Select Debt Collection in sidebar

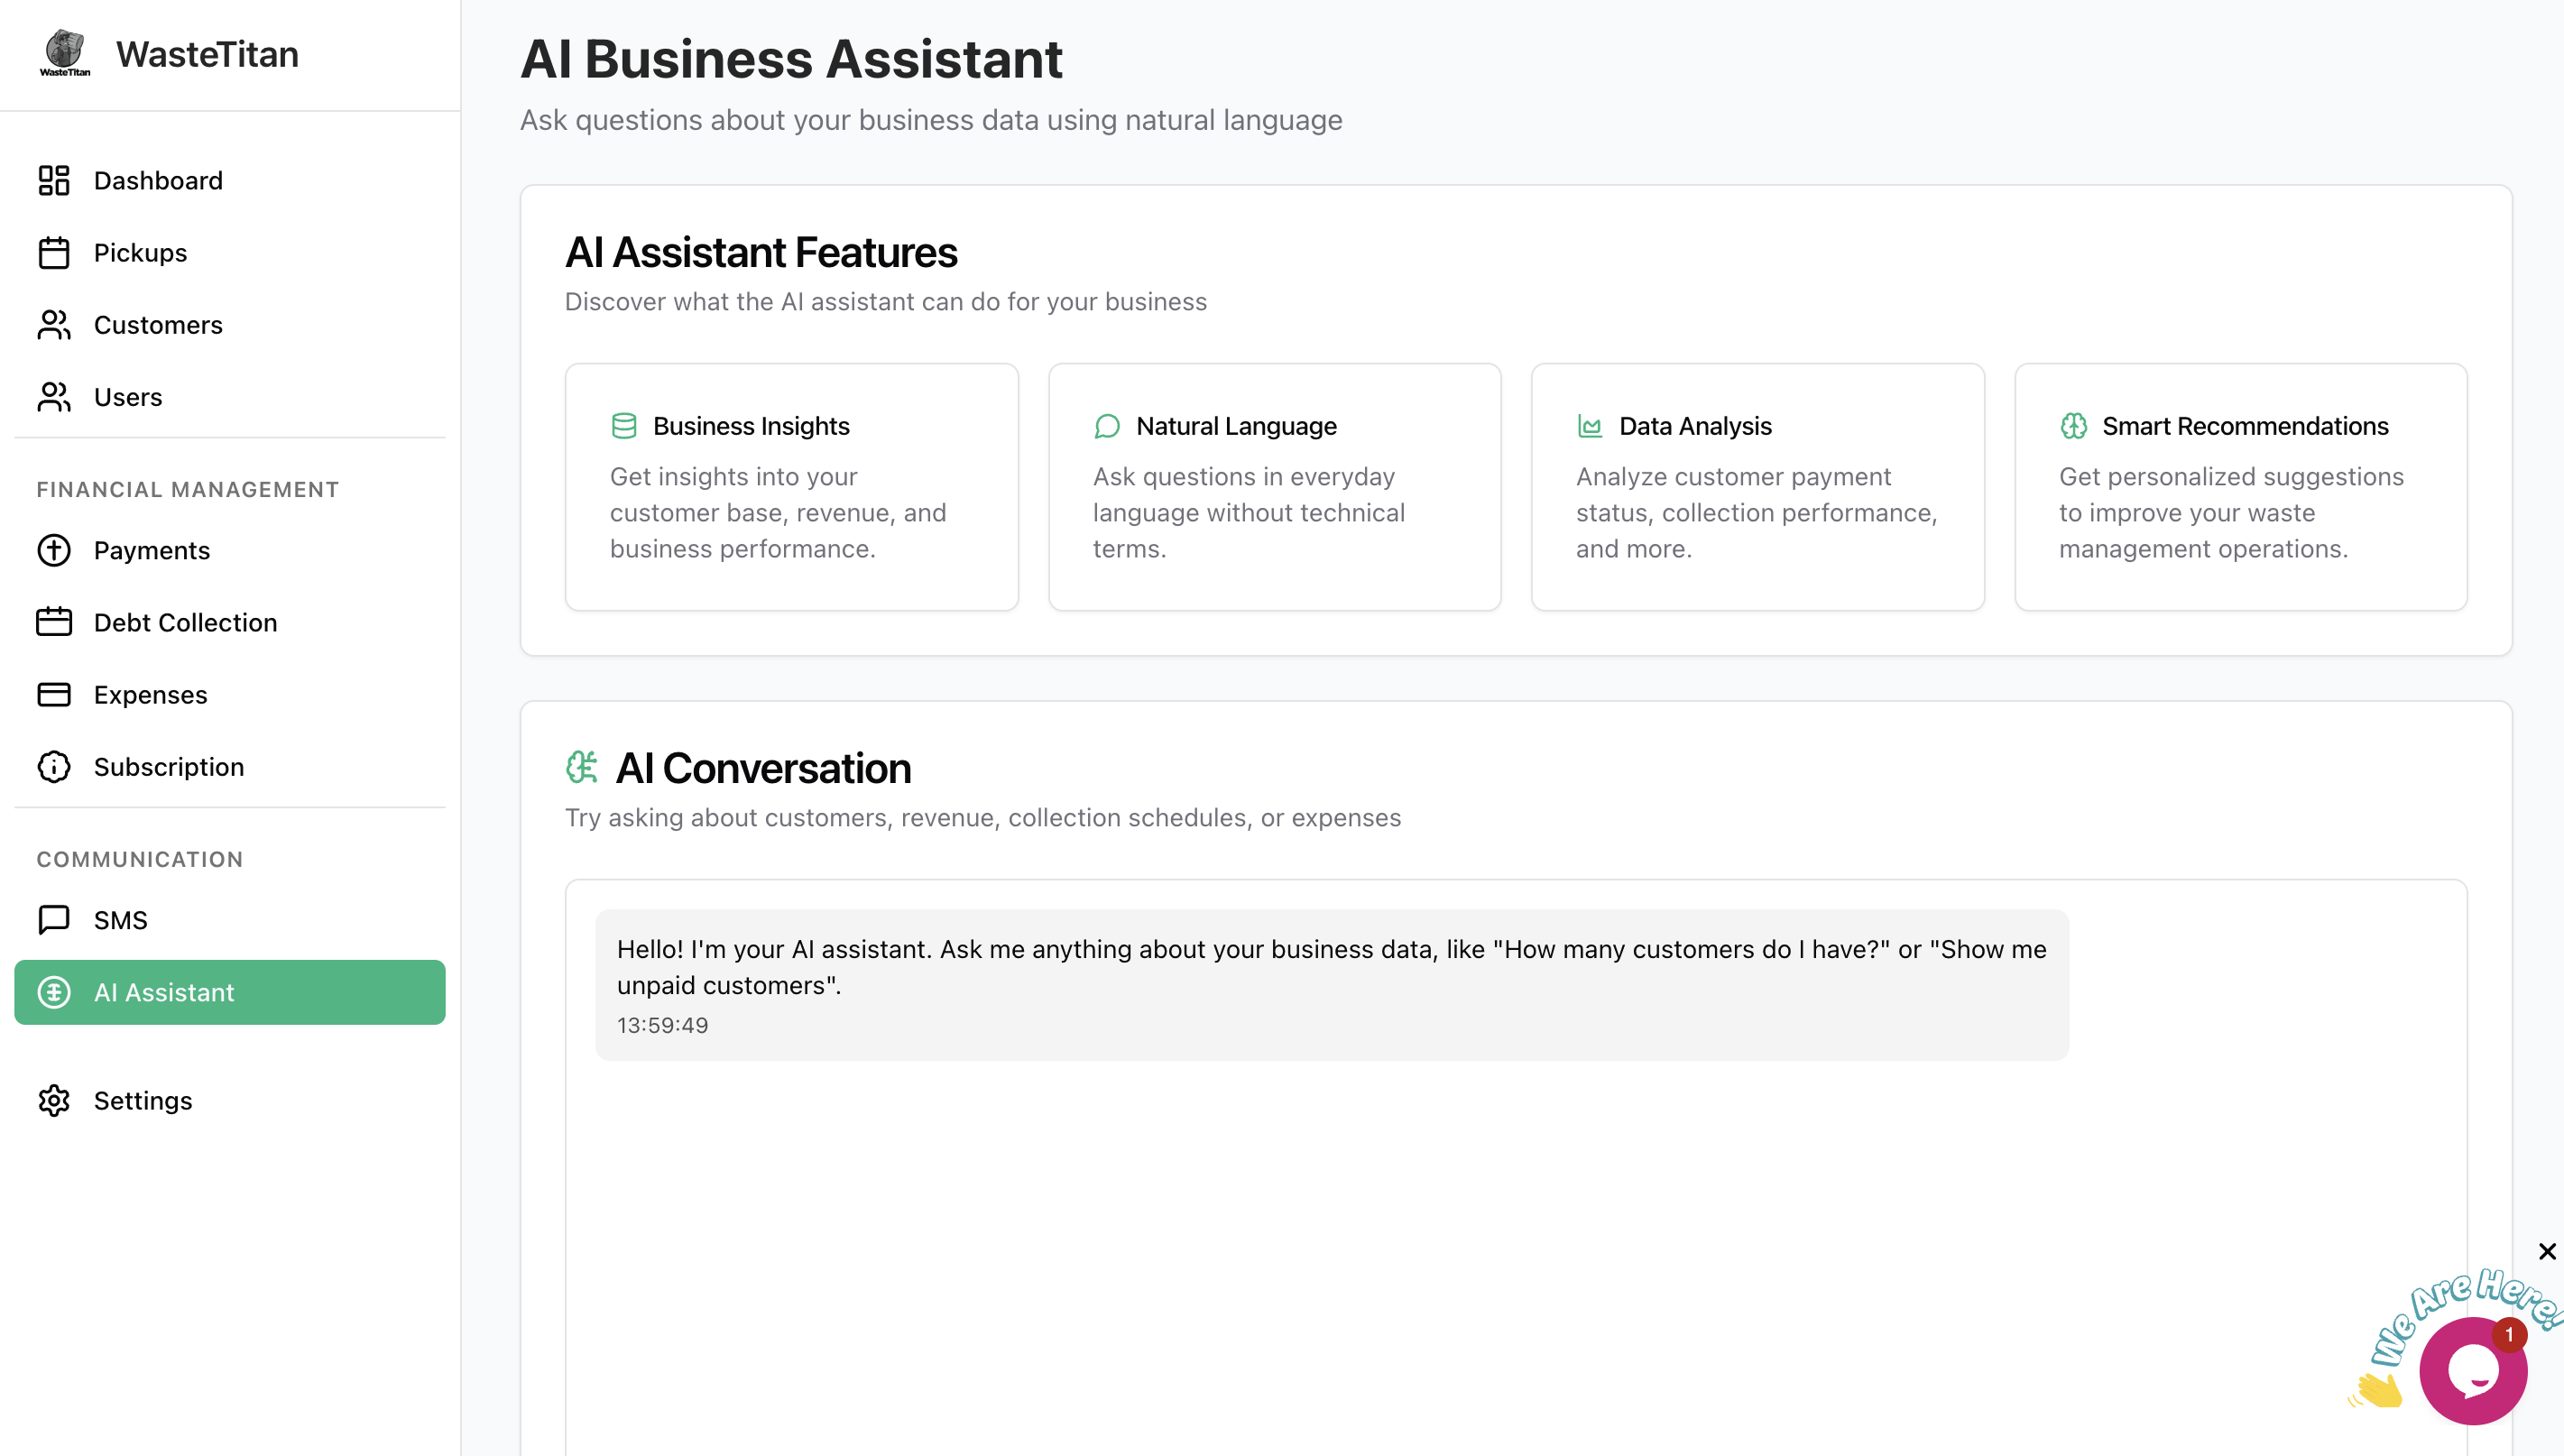tap(230, 622)
